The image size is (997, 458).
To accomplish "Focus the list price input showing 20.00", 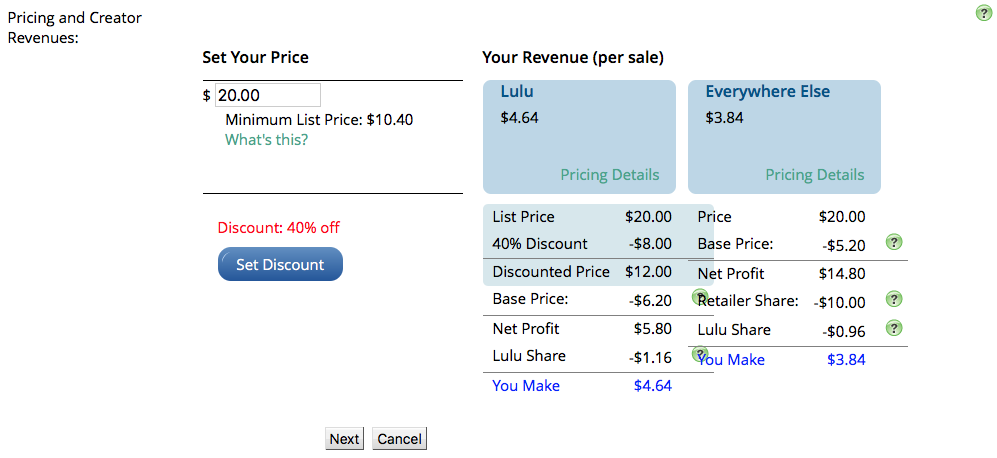I will click(268, 95).
